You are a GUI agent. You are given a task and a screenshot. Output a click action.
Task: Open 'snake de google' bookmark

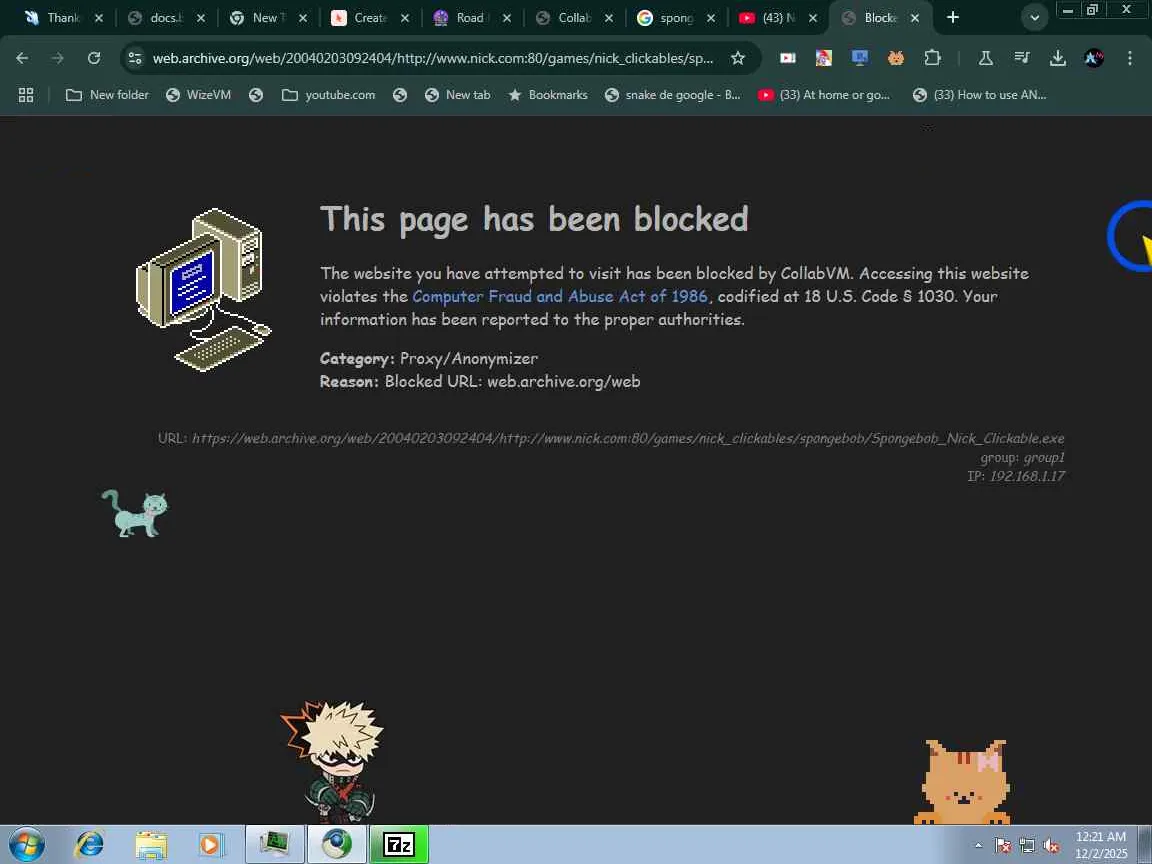672,95
